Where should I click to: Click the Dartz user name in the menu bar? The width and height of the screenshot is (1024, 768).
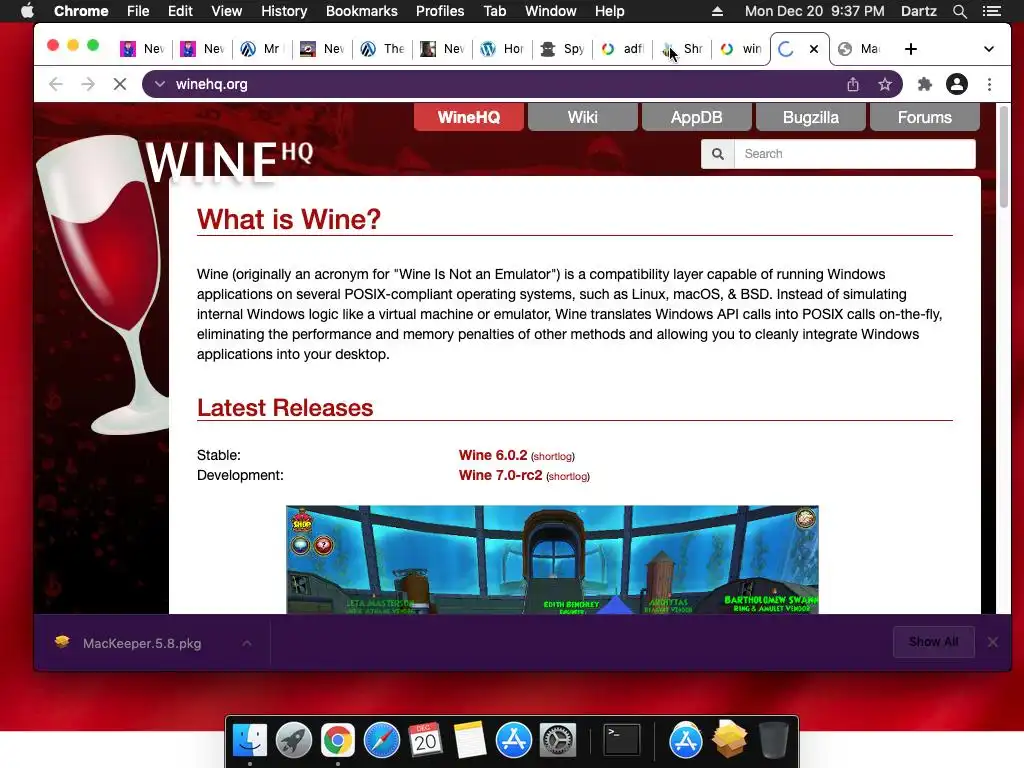[918, 11]
